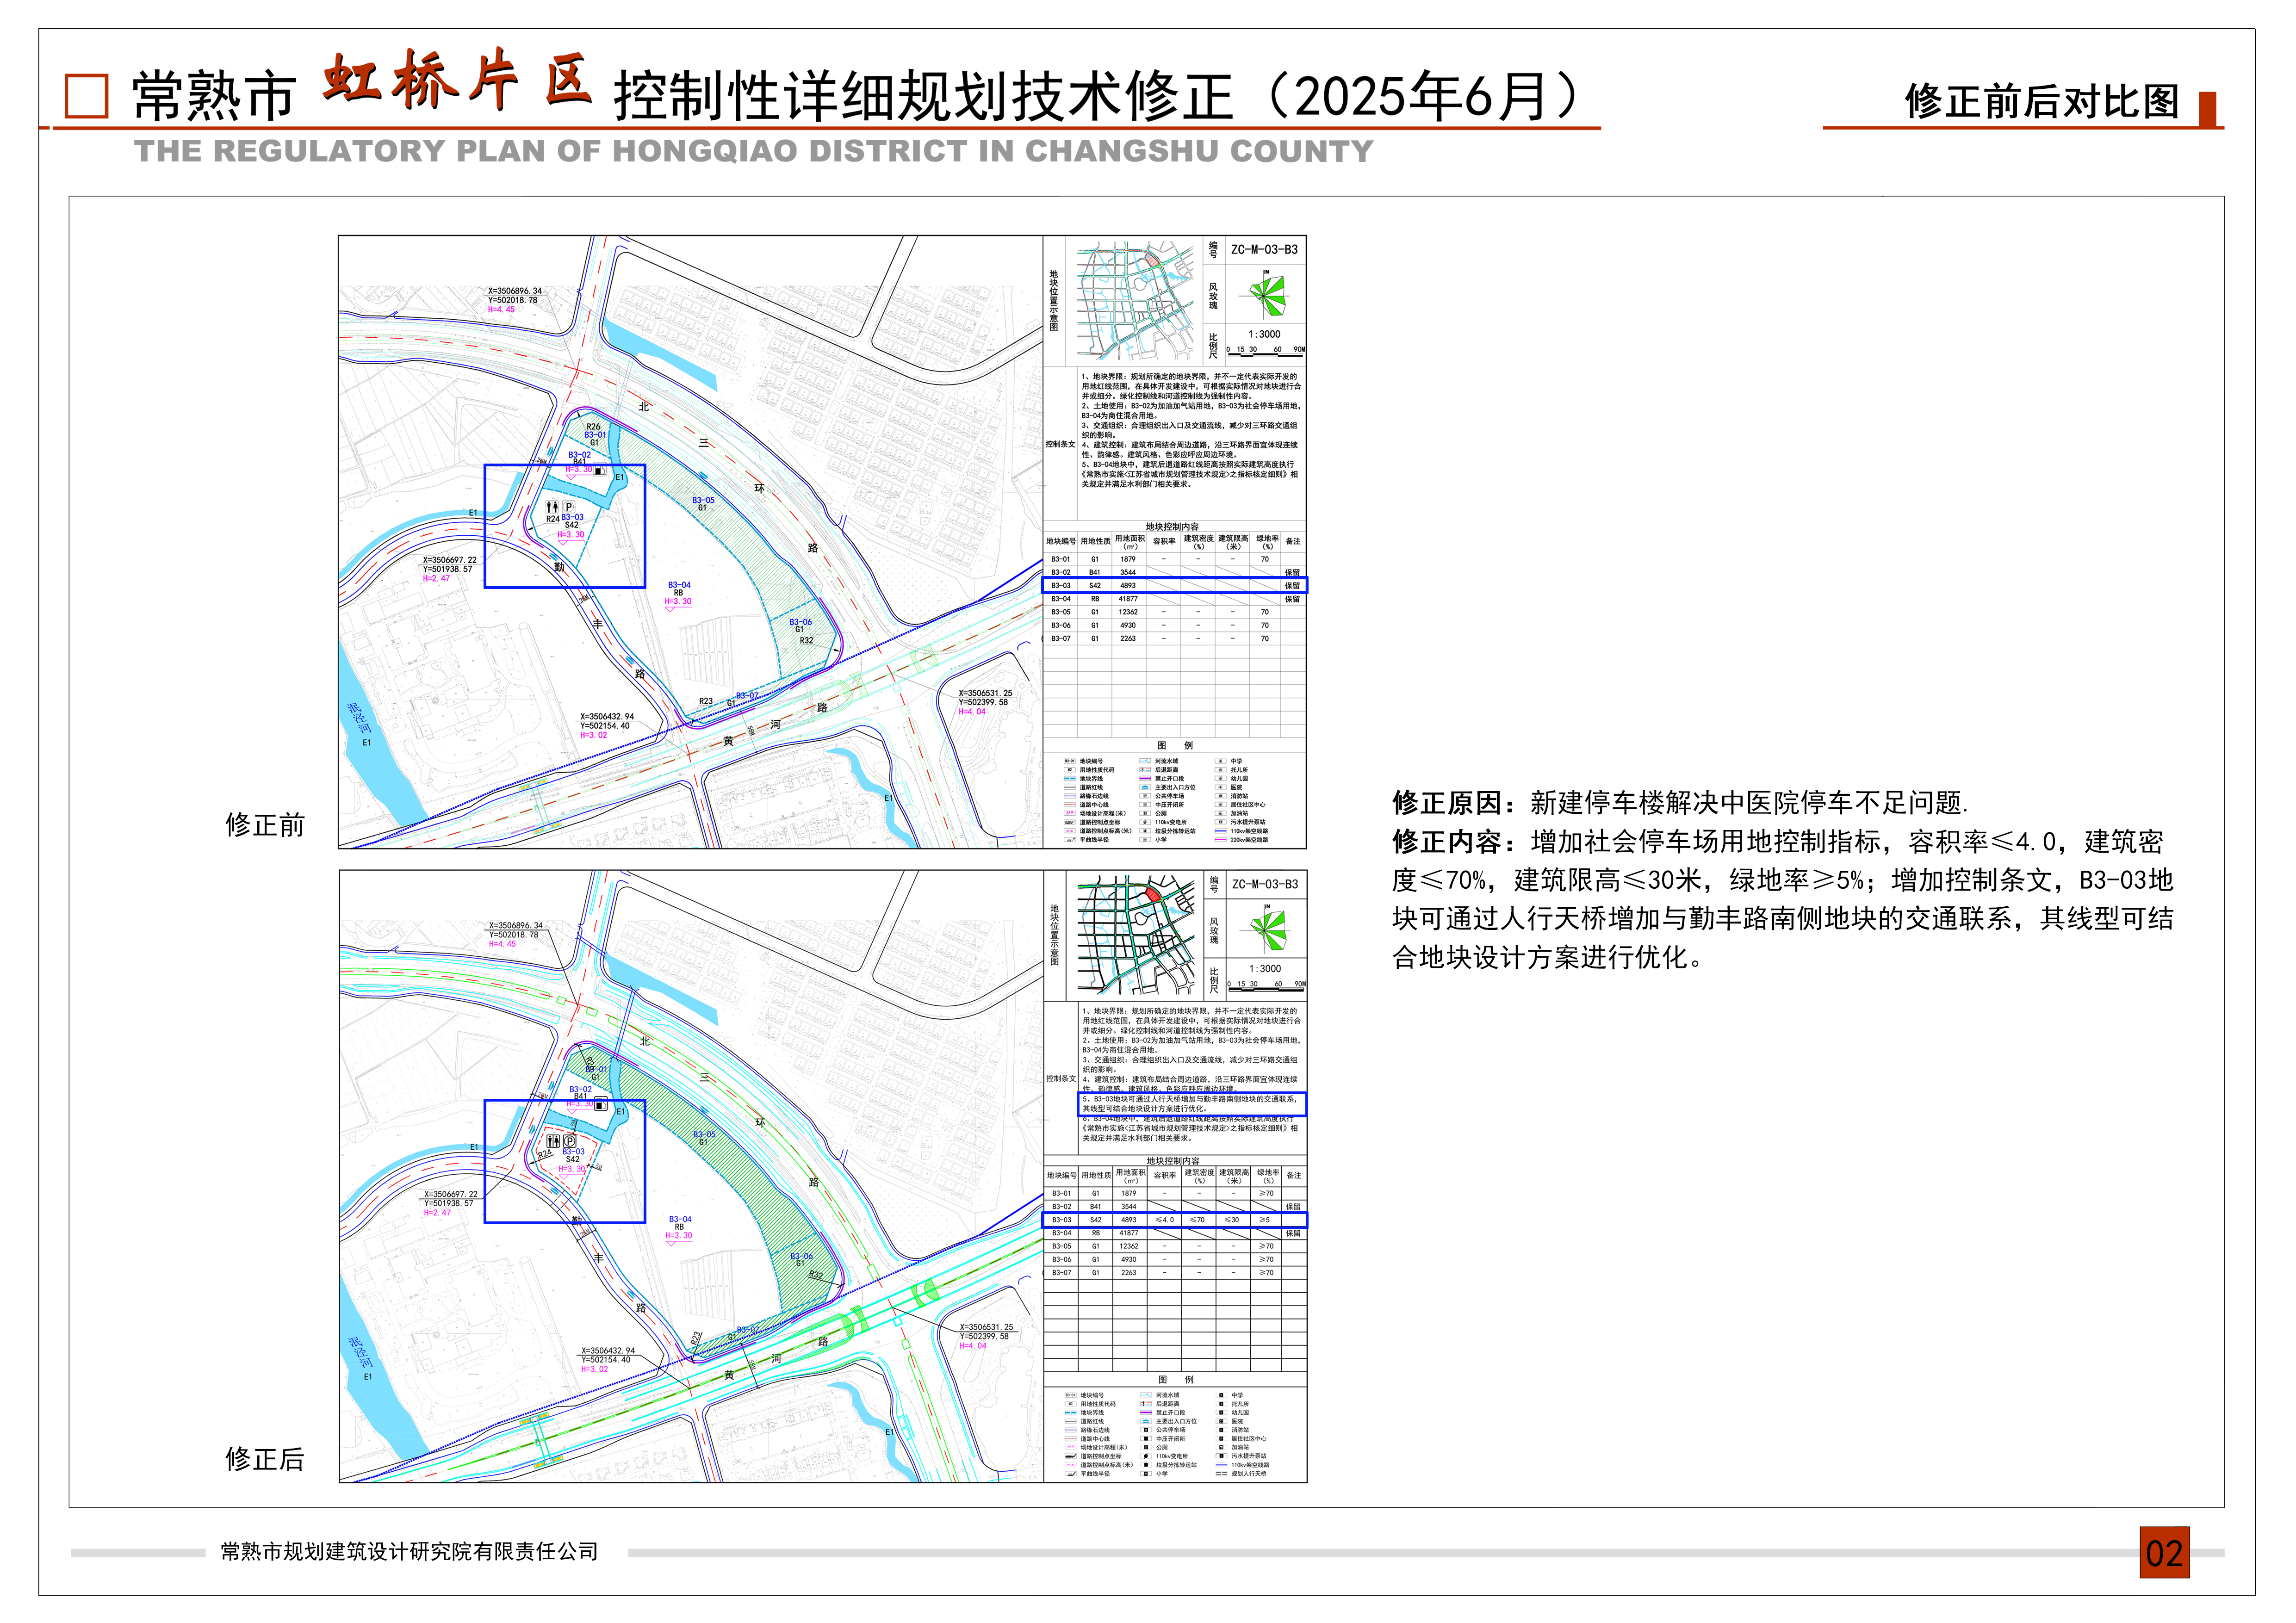This screenshot has width=2296, height=1623.
Task: Click 容积率 cell ≤4.0 in 修正后 table
Action: [1165, 1220]
